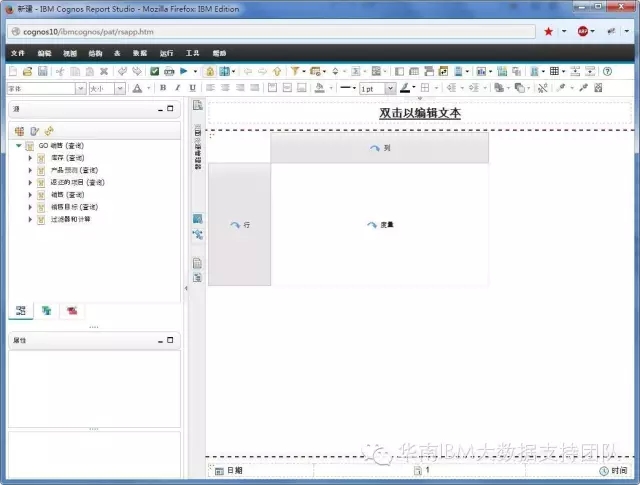Toggle Underline formatting
The height and width of the screenshot is (485, 640).
[x=192, y=88]
